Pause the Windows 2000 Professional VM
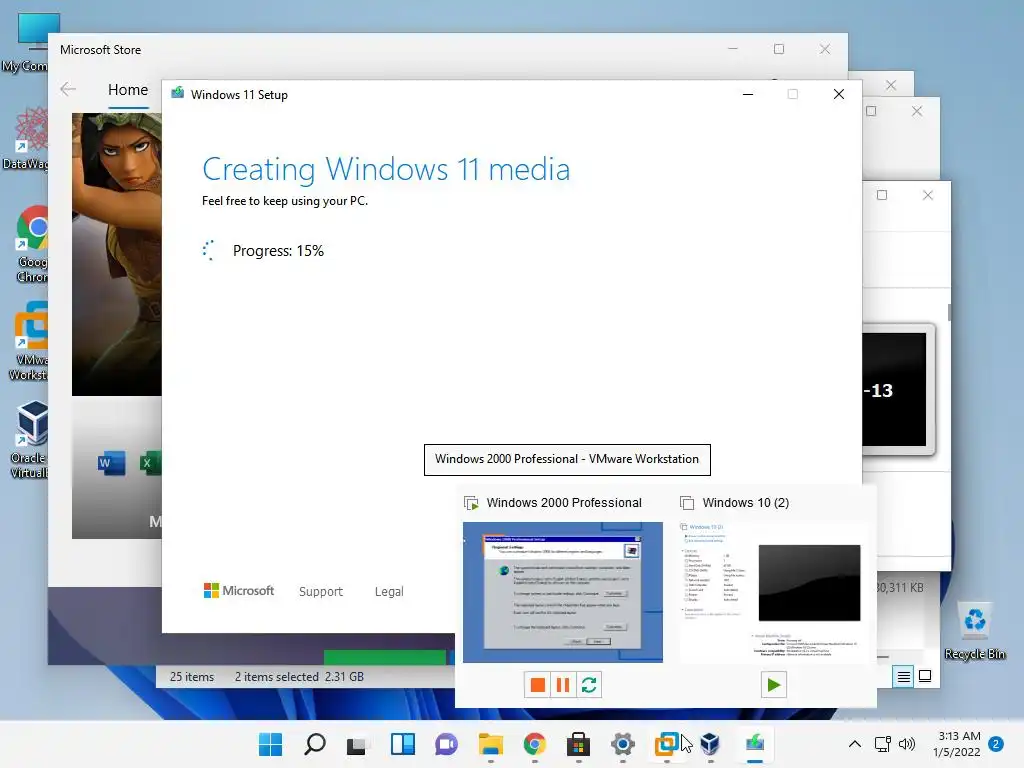This screenshot has width=1024, height=768. point(563,684)
